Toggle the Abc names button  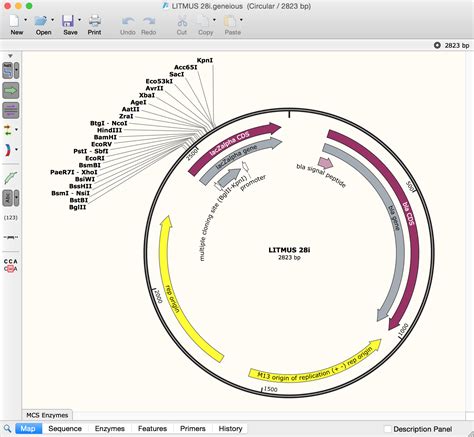click(x=8, y=198)
